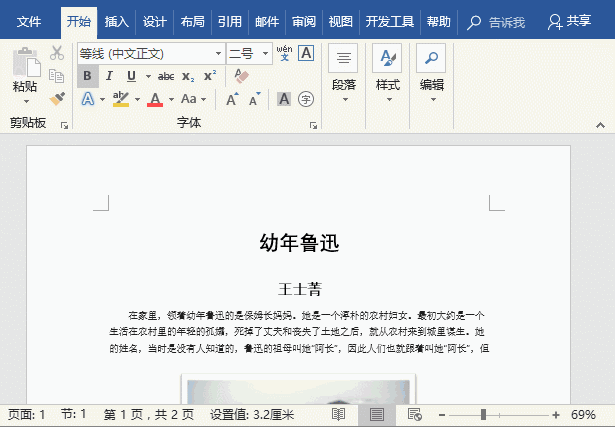Switch to the 开发工具 tab

(x=389, y=22)
